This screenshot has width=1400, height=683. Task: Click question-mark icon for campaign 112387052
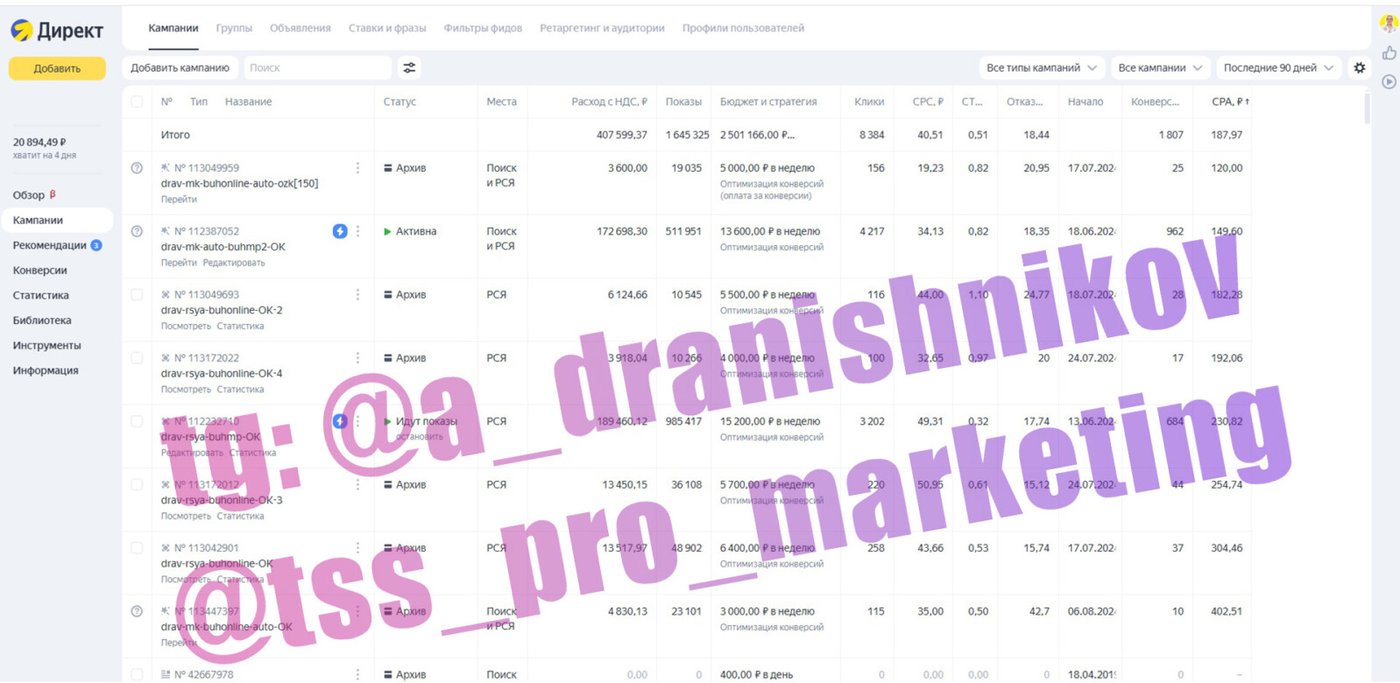coord(137,231)
